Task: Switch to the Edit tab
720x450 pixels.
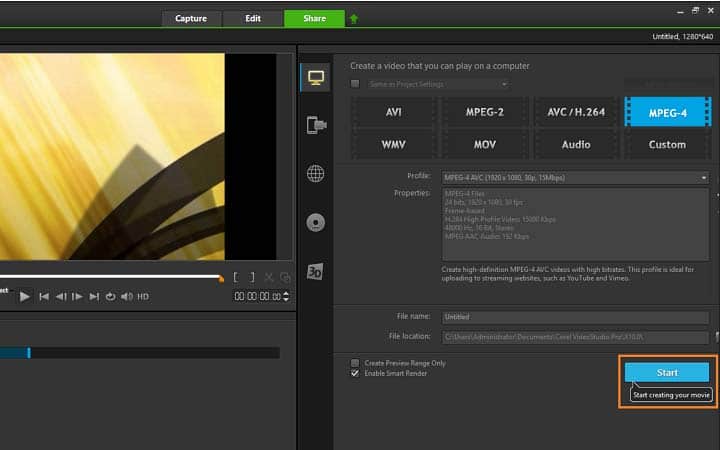Action: (x=253, y=18)
